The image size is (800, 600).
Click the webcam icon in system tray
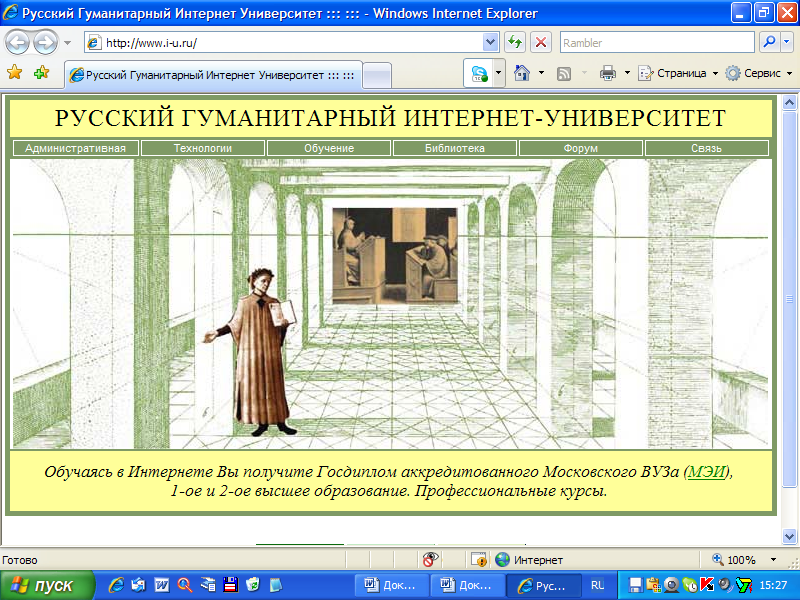pos(671,585)
